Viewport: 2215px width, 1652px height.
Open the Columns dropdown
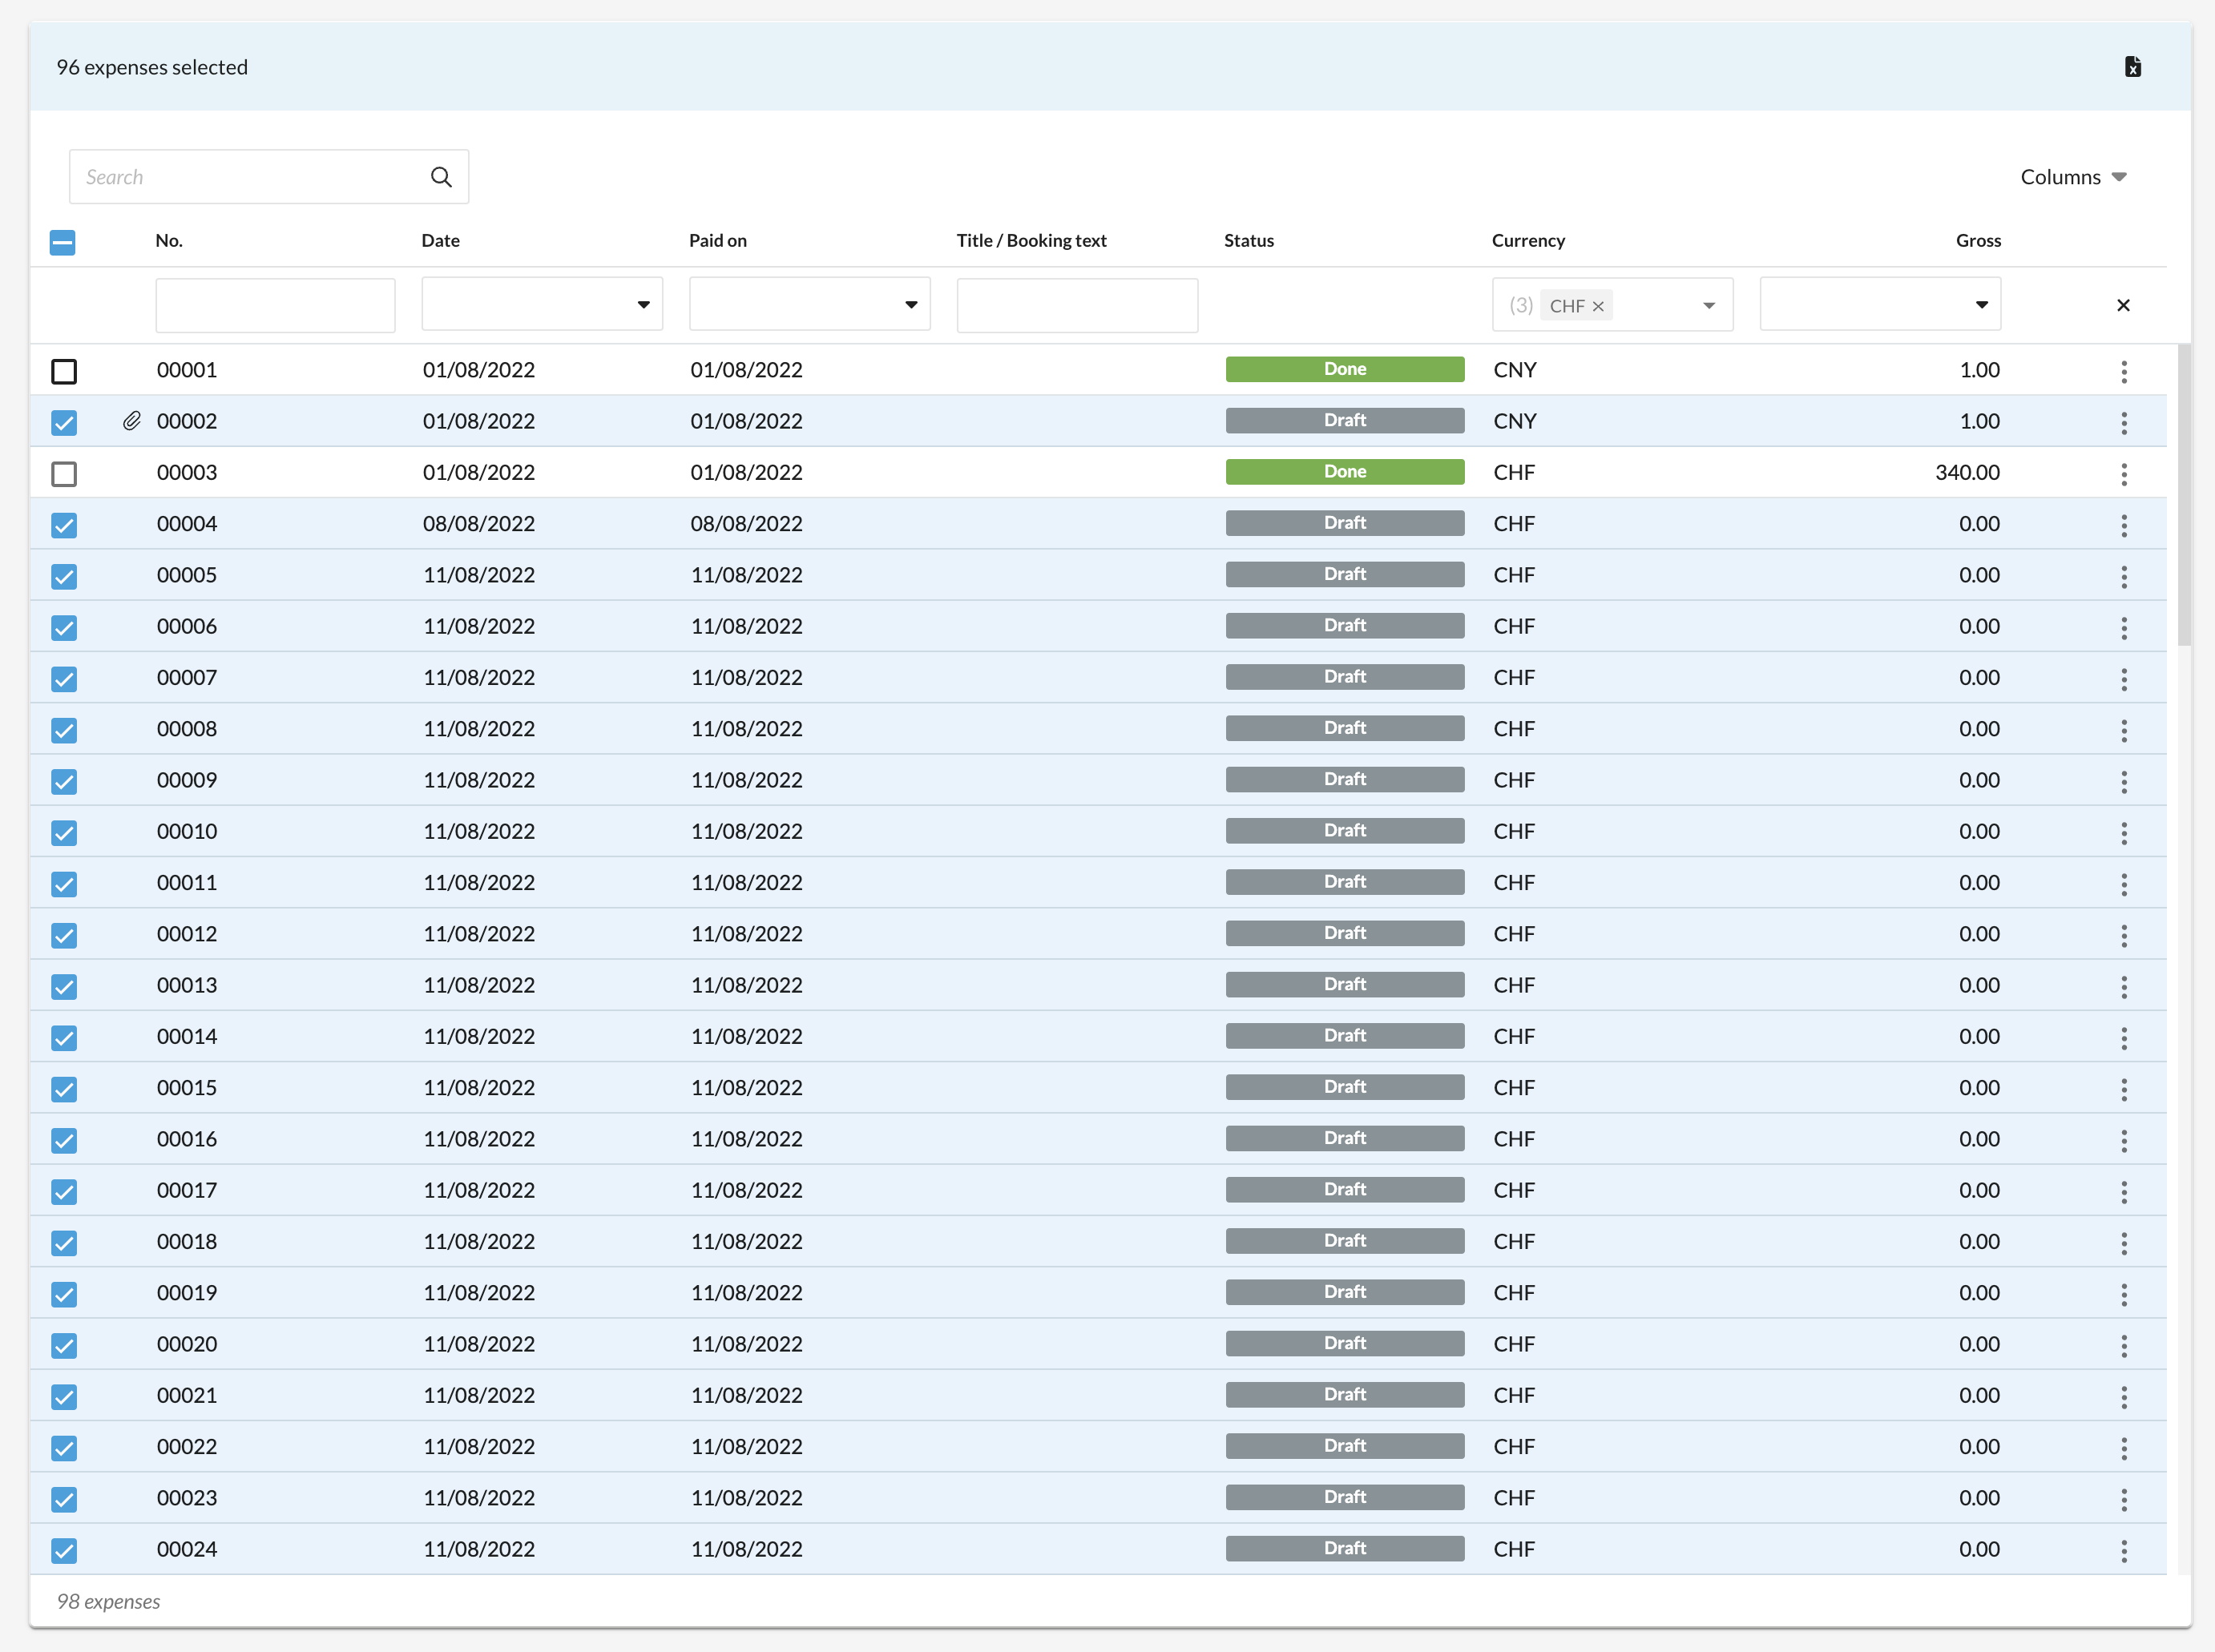tap(2072, 177)
